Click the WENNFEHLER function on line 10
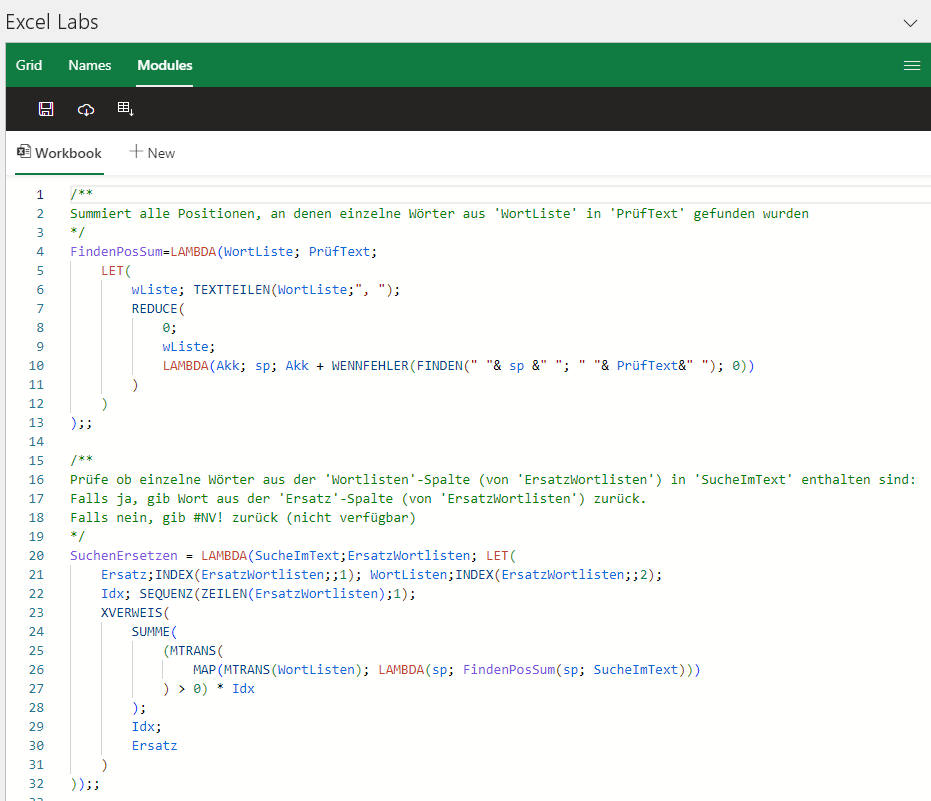931x801 pixels. [x=370, y=366]
